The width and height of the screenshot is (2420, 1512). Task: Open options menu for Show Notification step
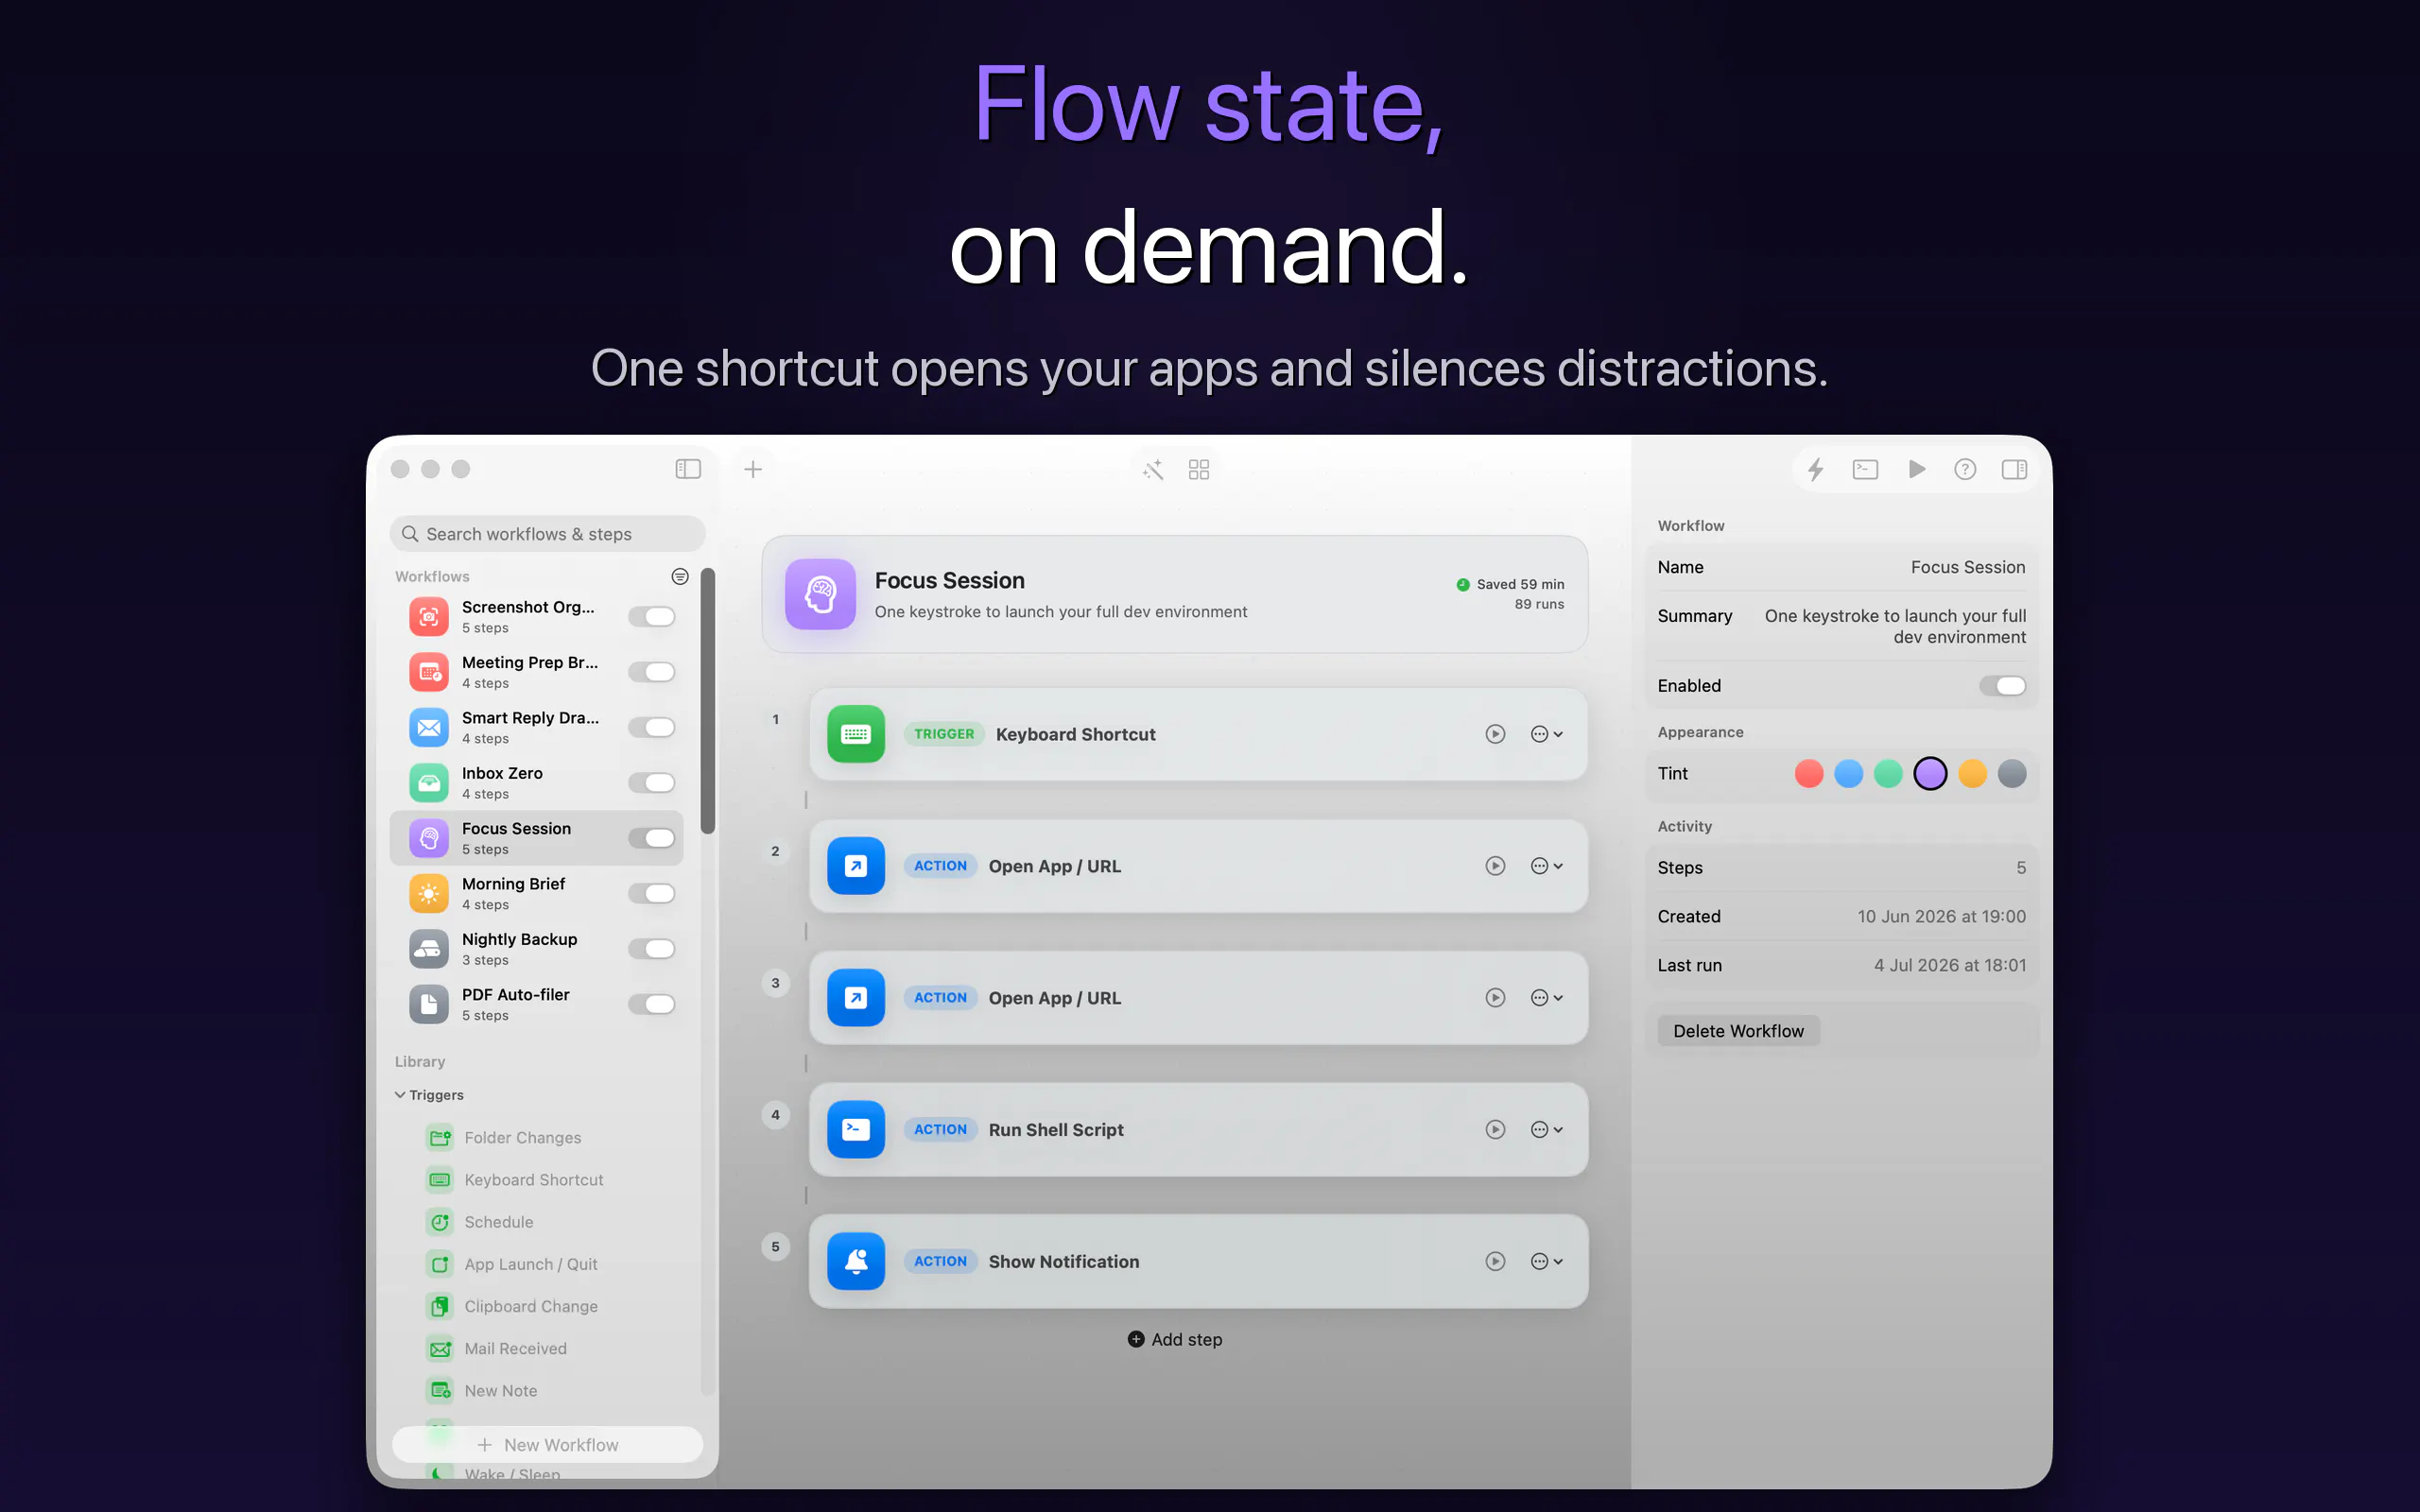coord(1546,1261)
